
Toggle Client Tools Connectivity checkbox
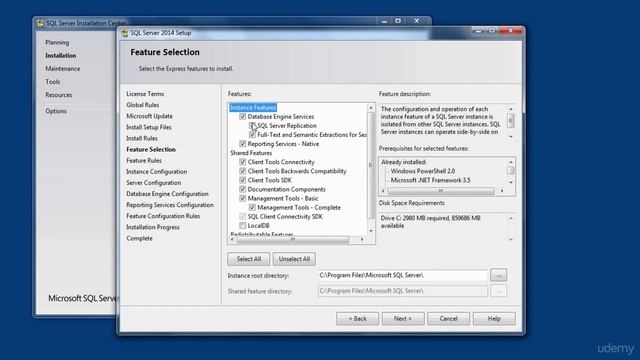click(242, 162)
